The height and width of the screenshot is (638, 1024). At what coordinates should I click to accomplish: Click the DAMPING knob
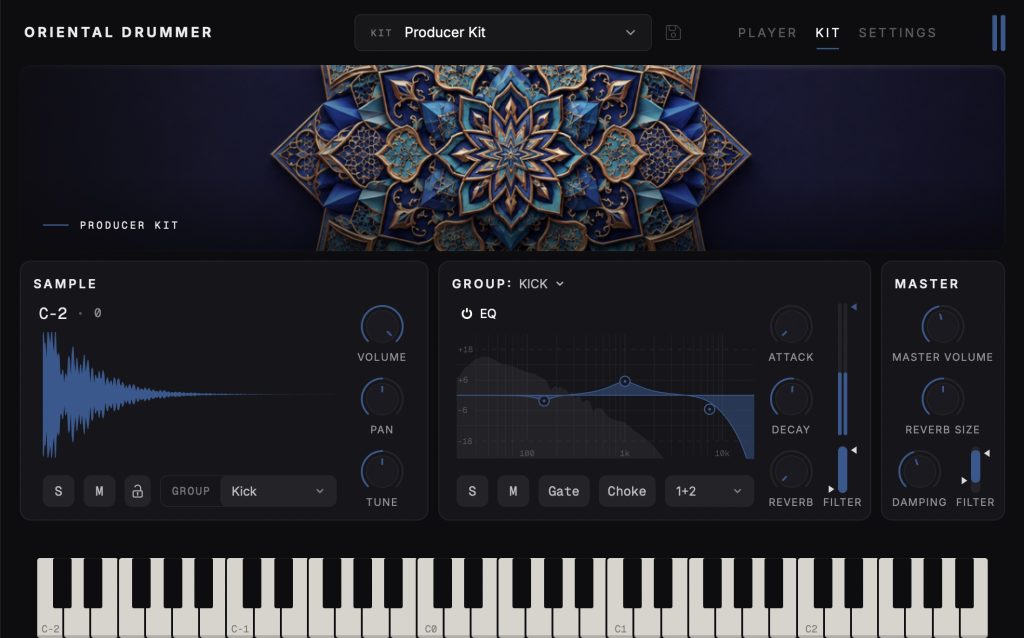coord(919,470)
